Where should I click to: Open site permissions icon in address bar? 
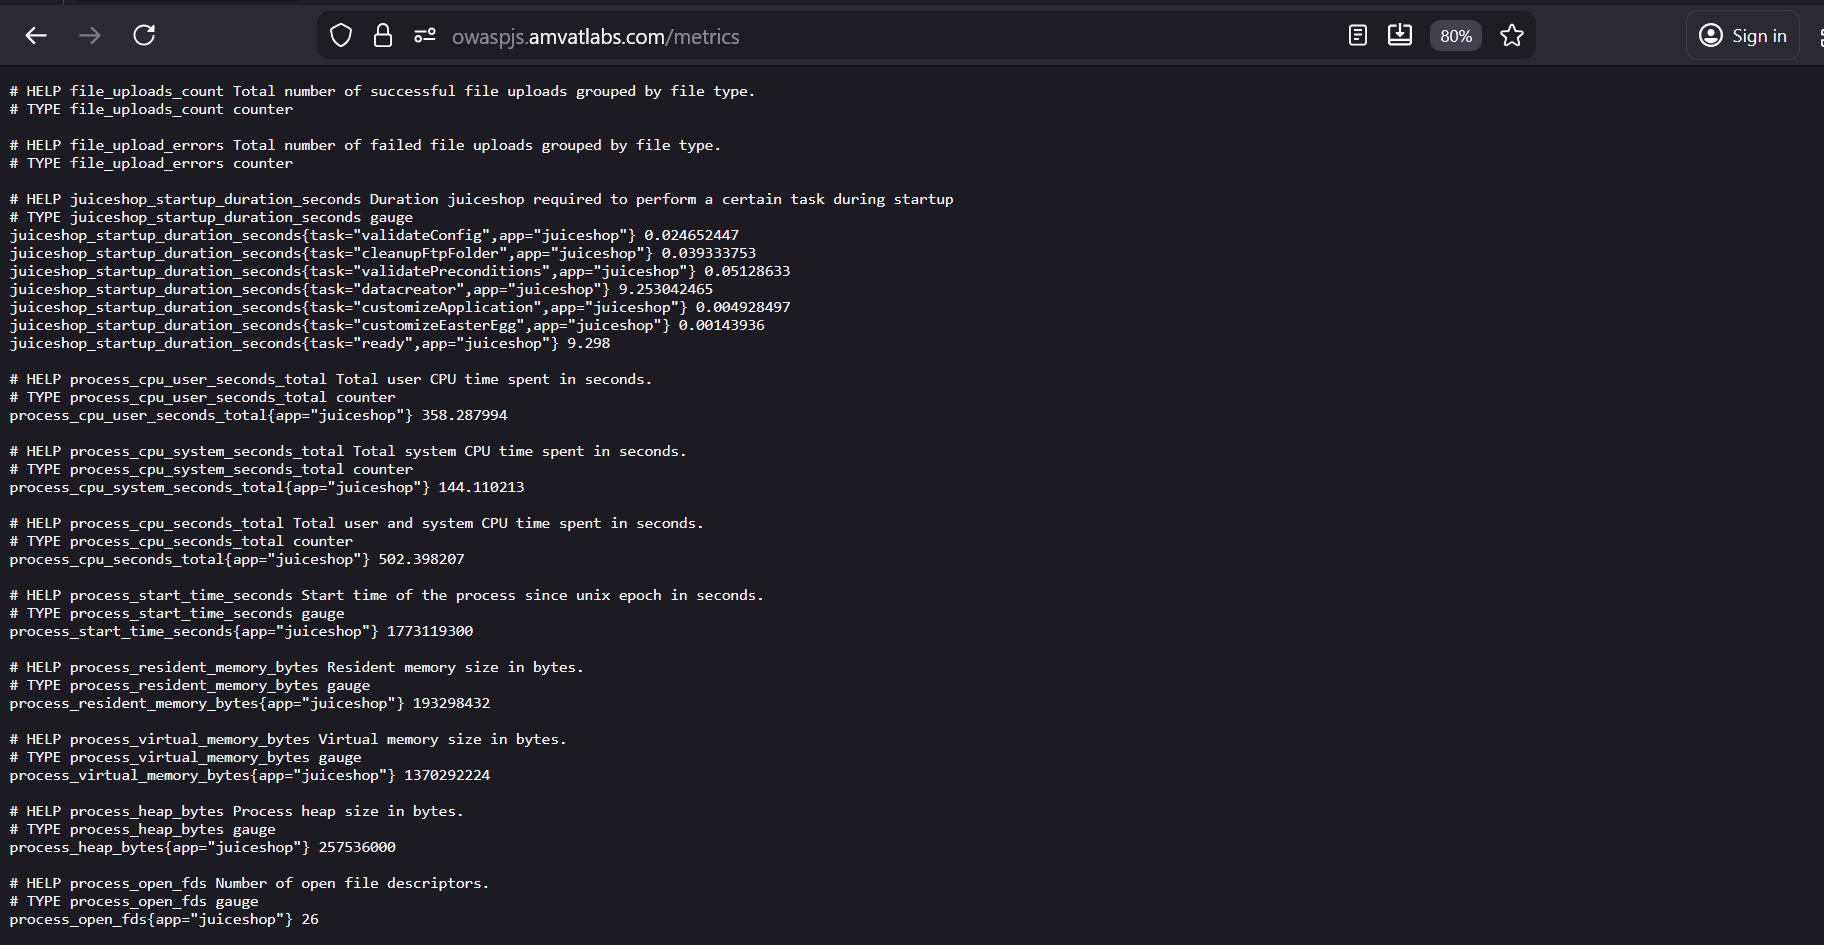pos(425,36)
